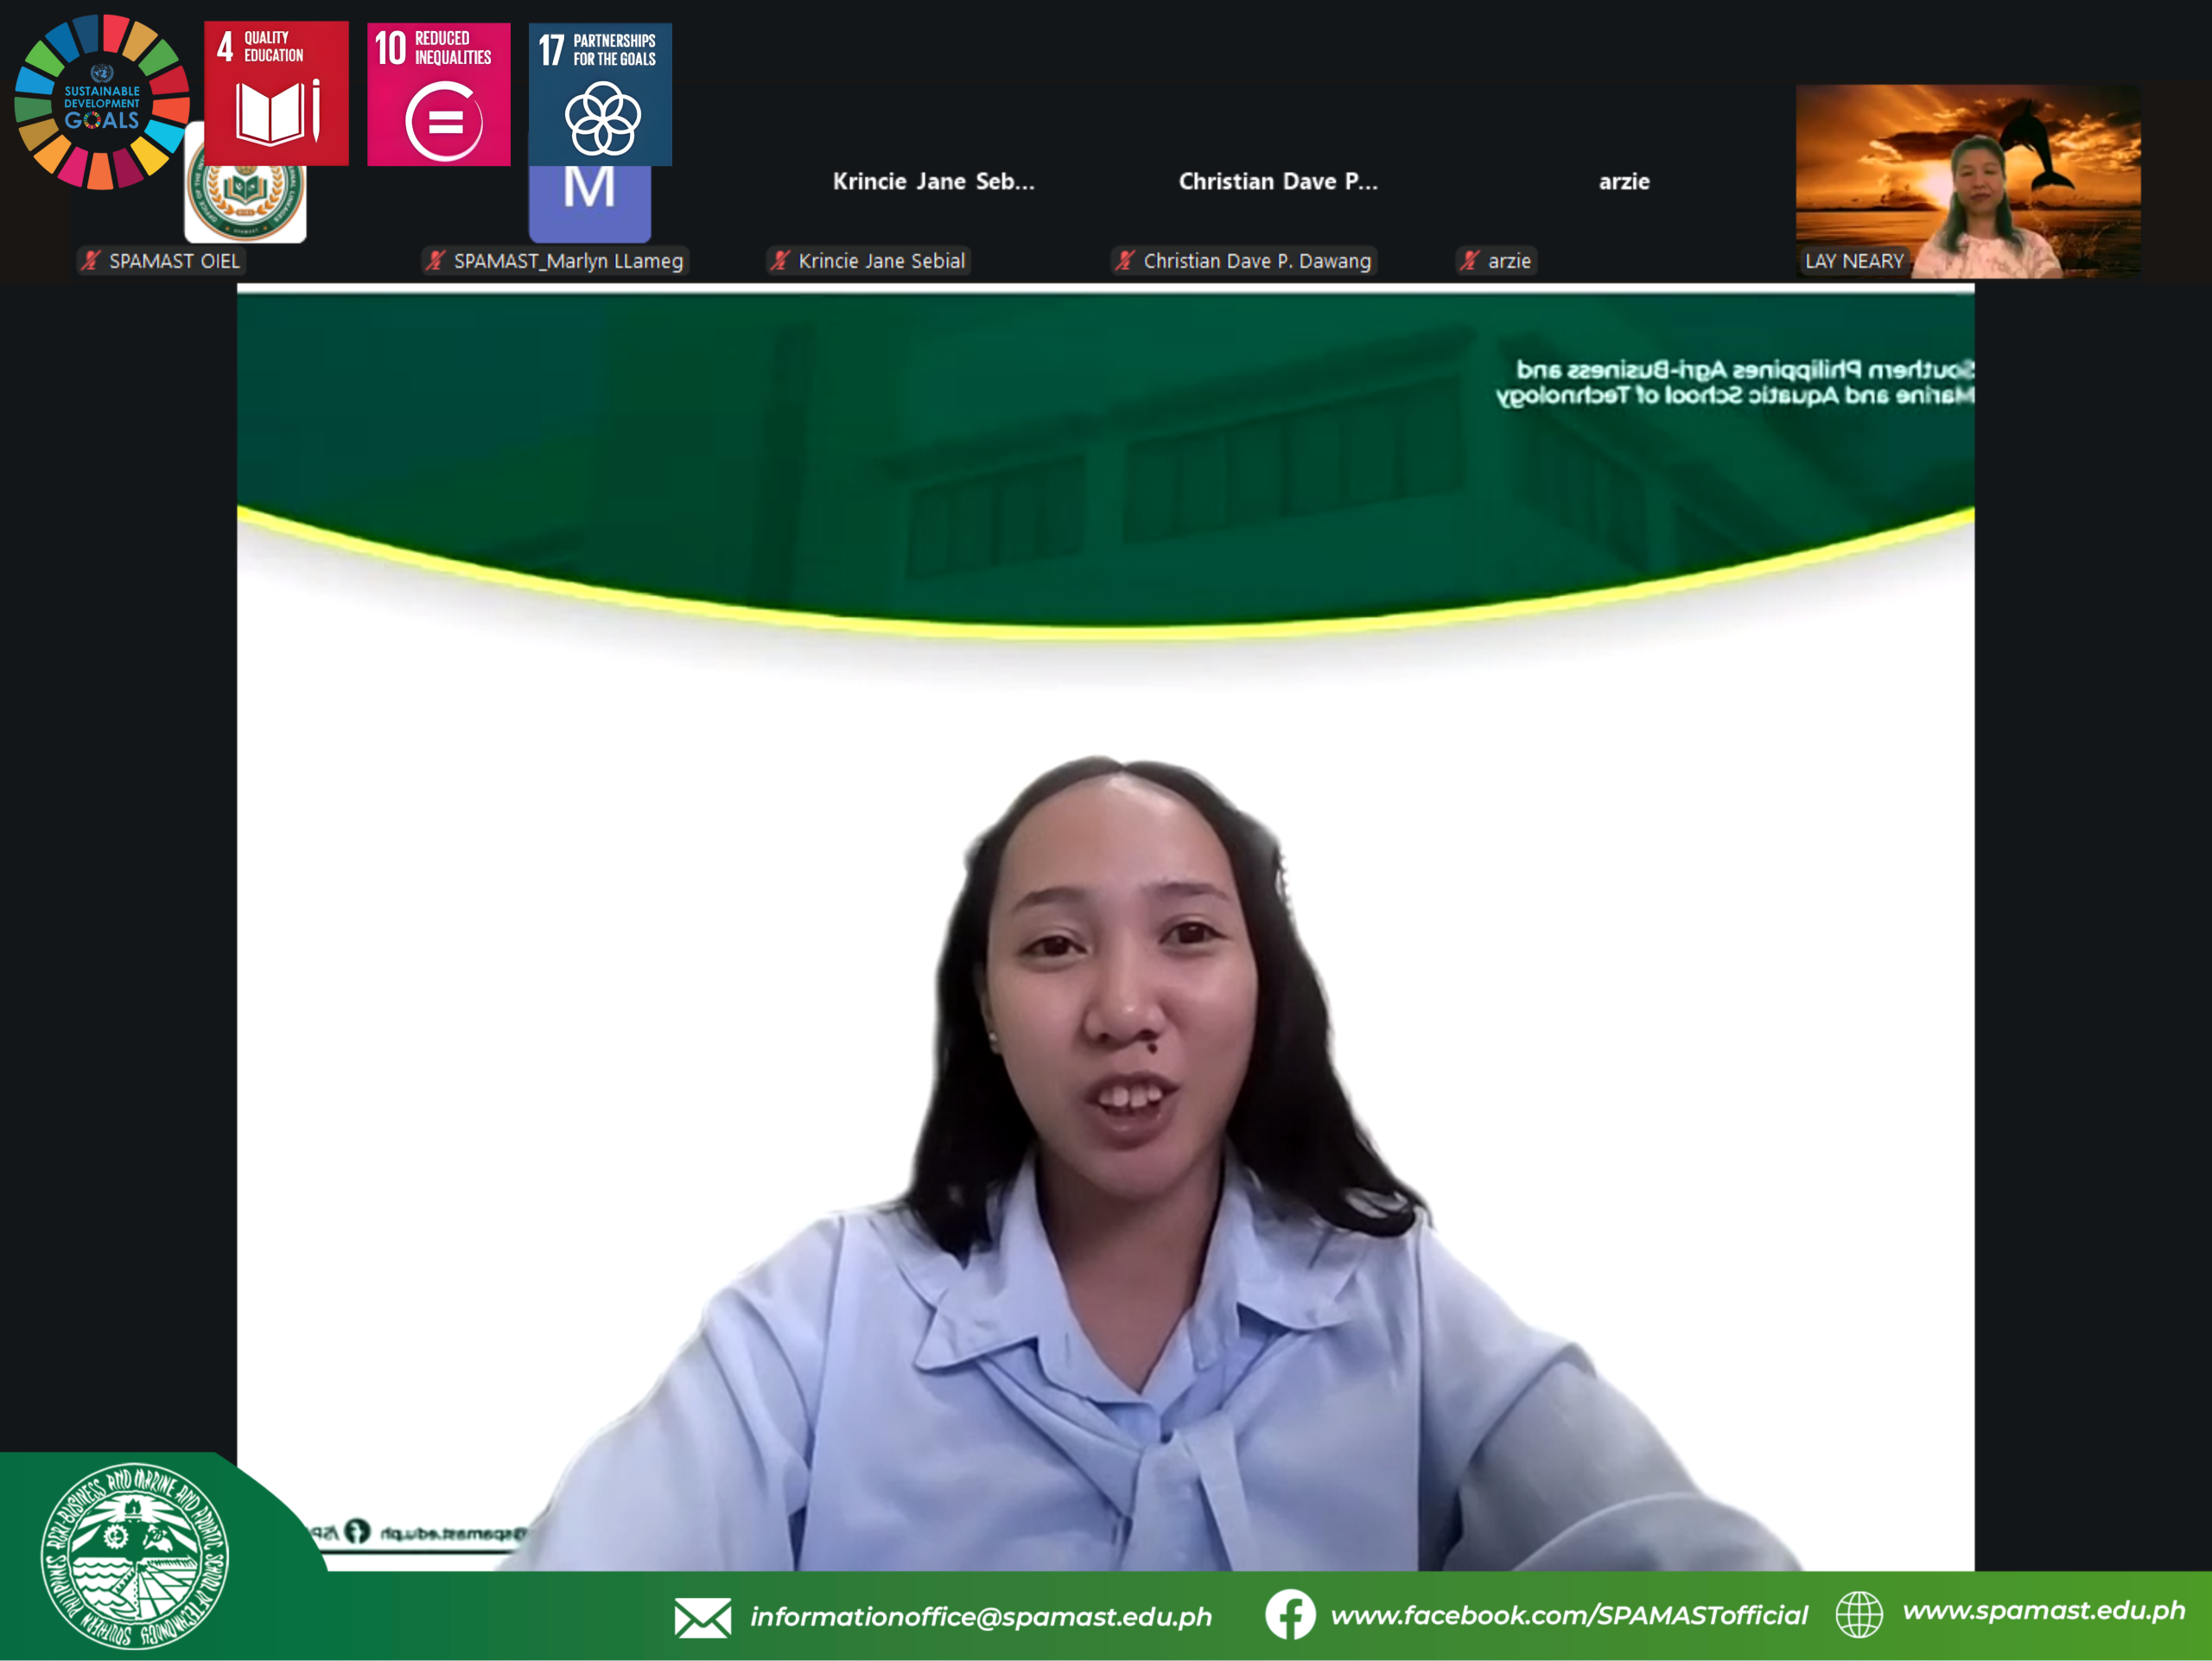Select Krincie Jane Seb... participant tile name
The height and width of the screenshot is (1661, 2212).
coord(933,181)
